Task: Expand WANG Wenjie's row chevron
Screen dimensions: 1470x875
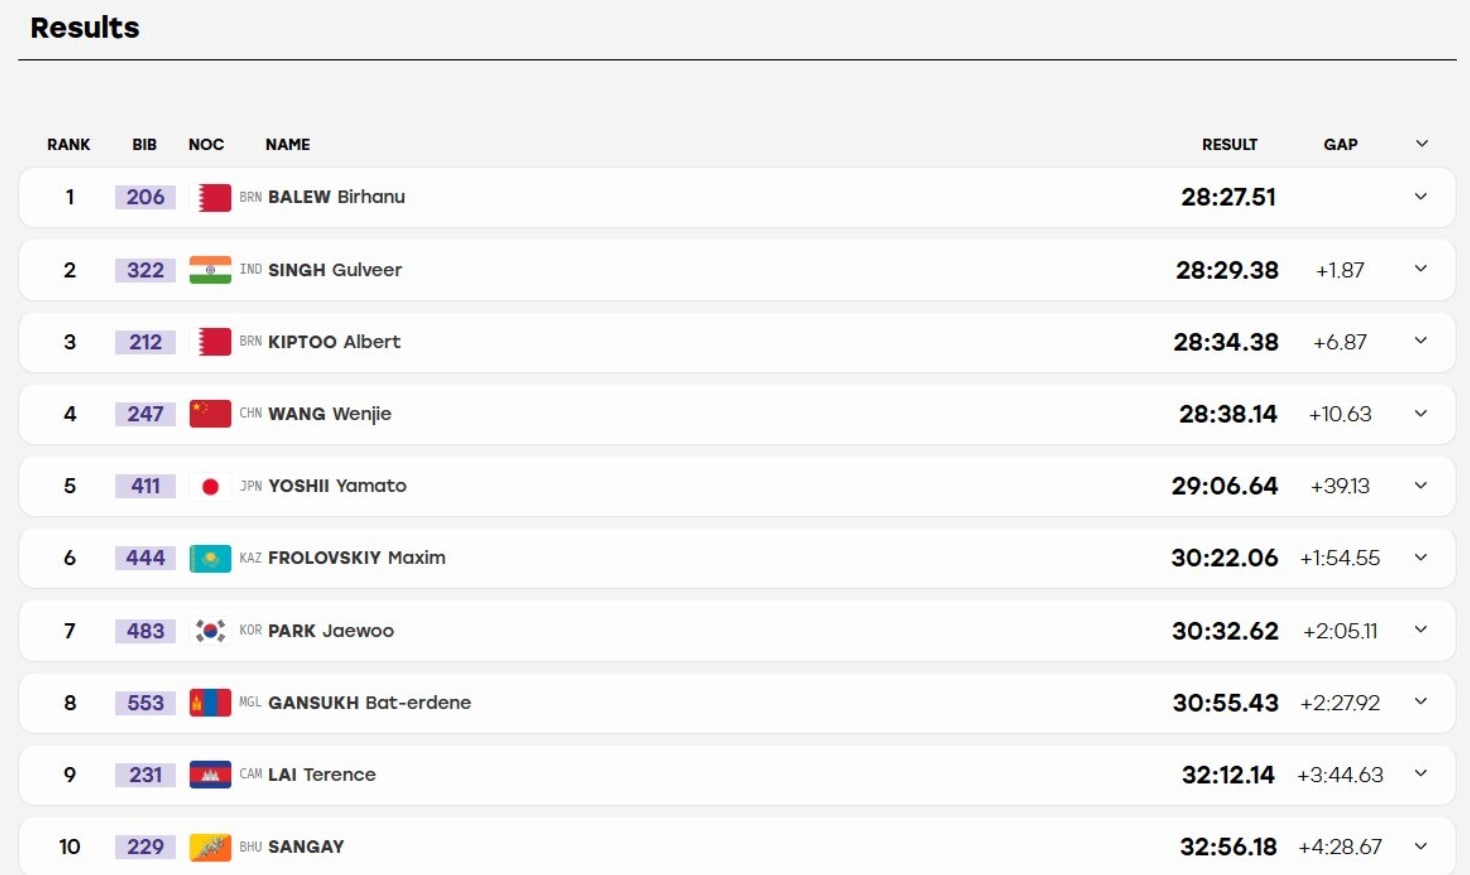Action: pos(1420,413)
